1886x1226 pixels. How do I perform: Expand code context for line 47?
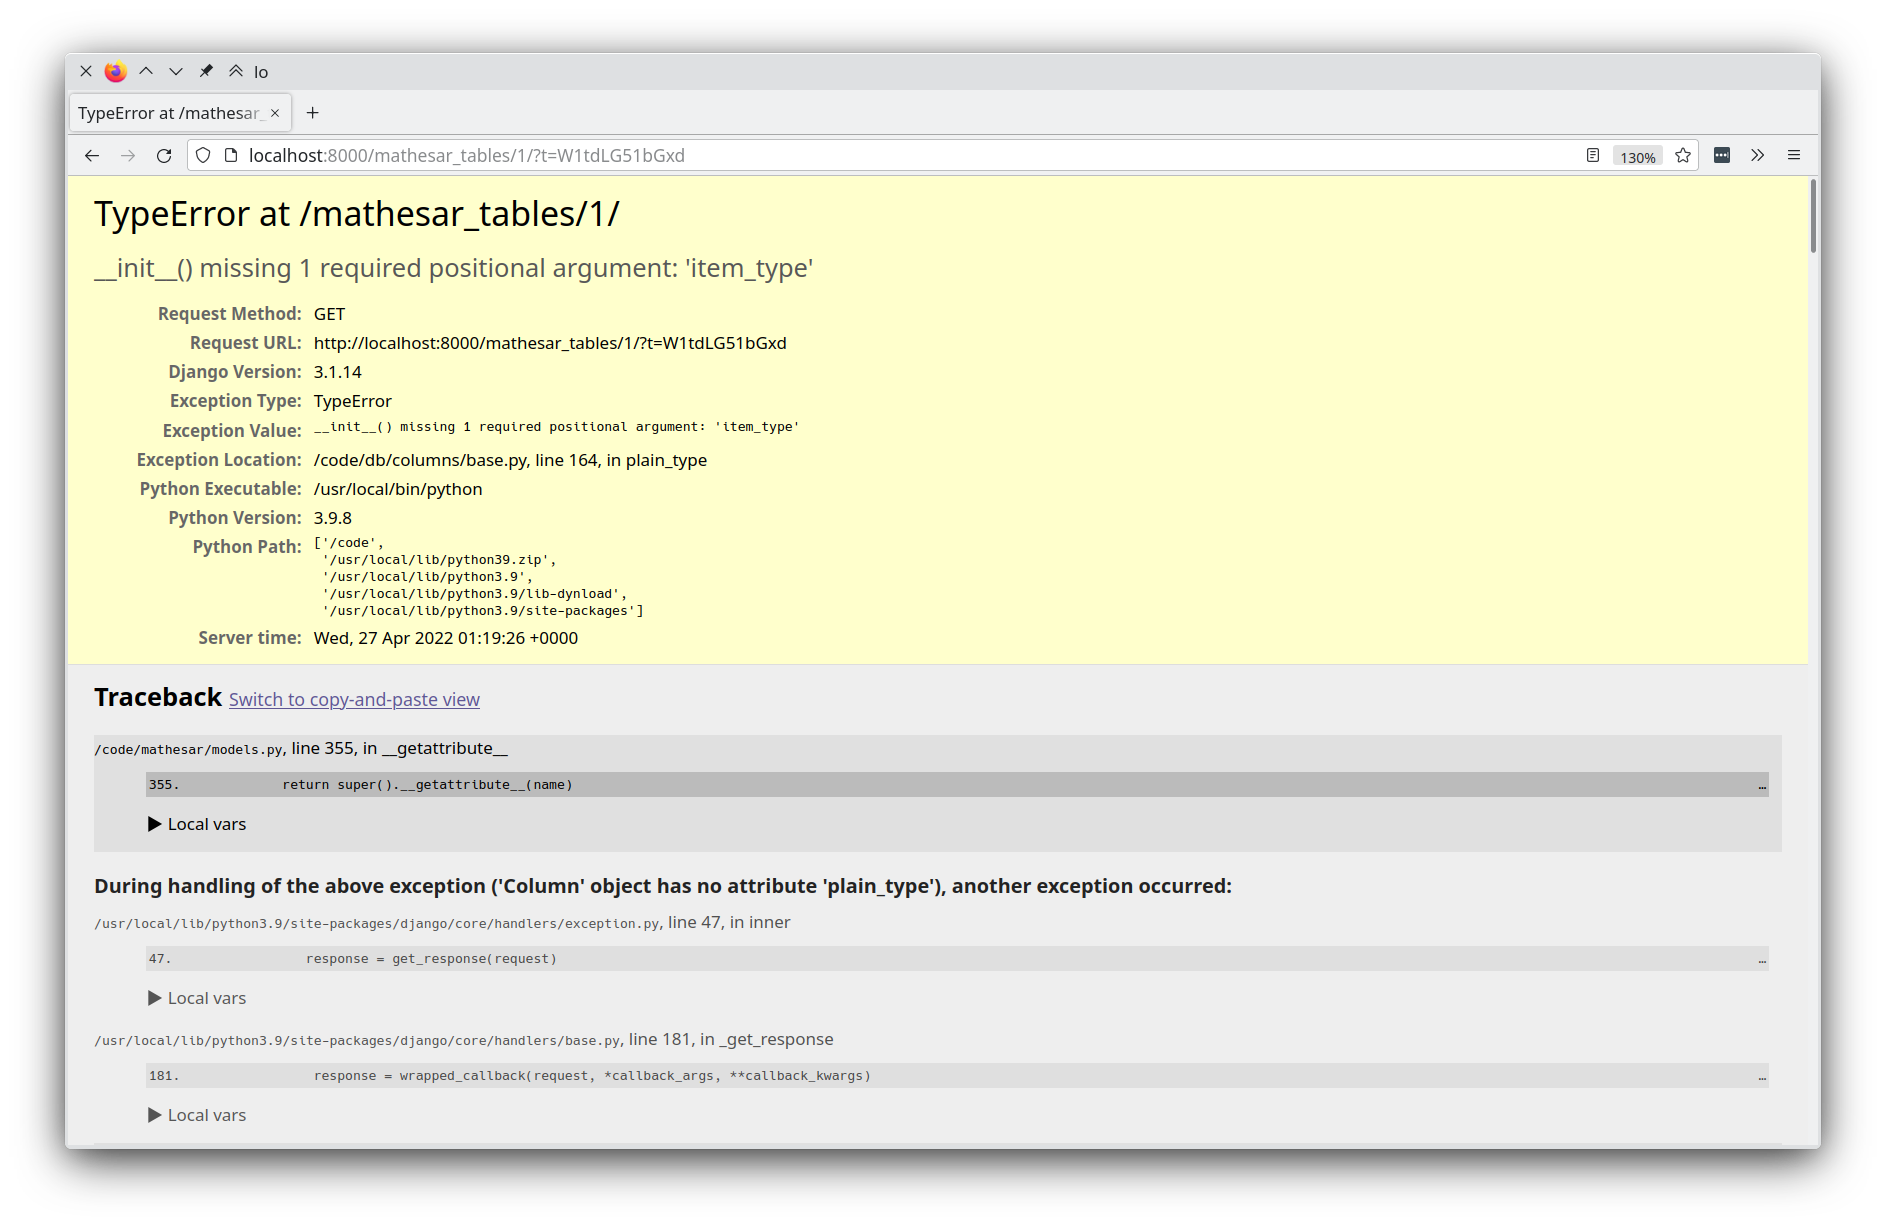(x=957, y=959)
